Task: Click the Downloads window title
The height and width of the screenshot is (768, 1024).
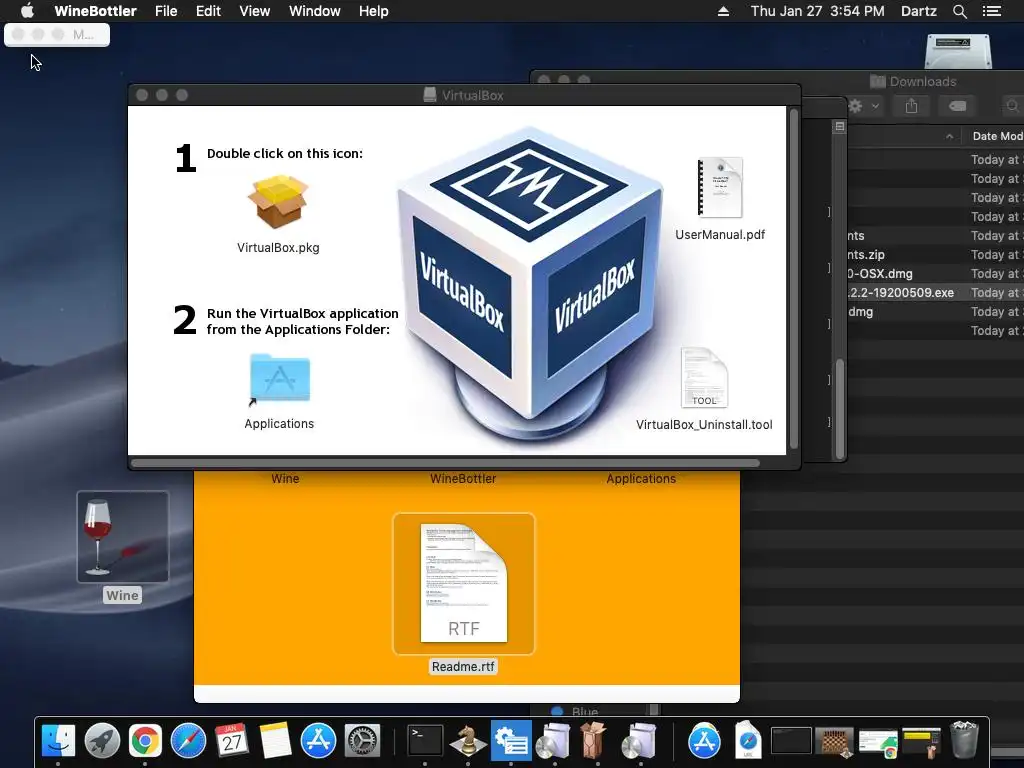Action: (x=923, y=82)
